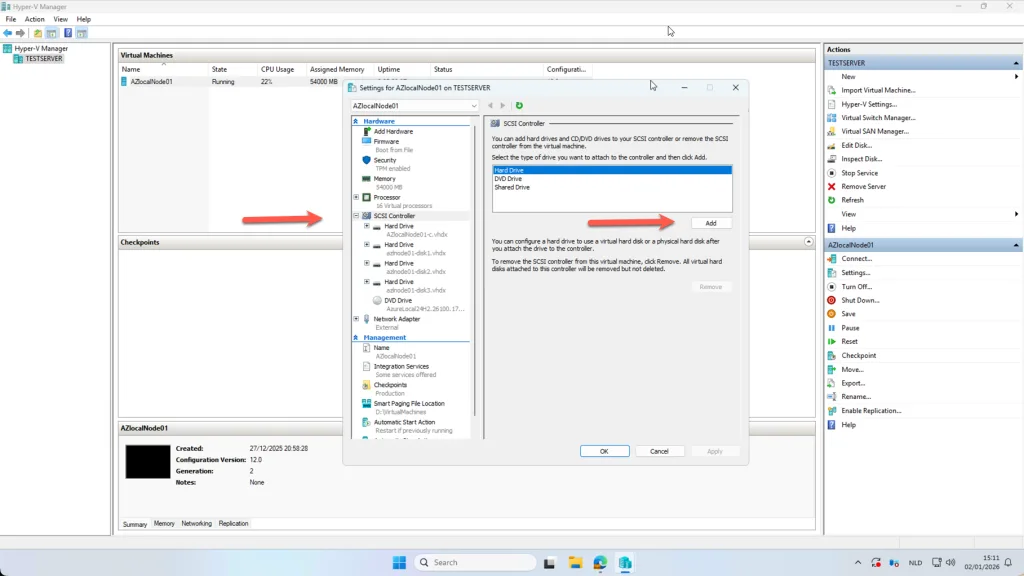Expand the Network Adapter tree node
The image size is (1024, 576).
(x=356, y=319)
